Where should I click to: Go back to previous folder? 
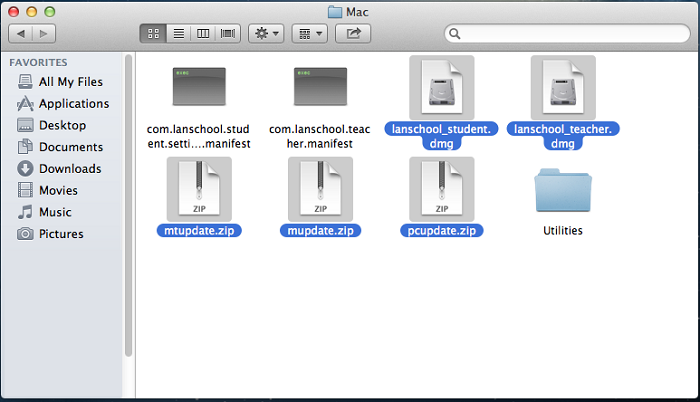(21, 34)
